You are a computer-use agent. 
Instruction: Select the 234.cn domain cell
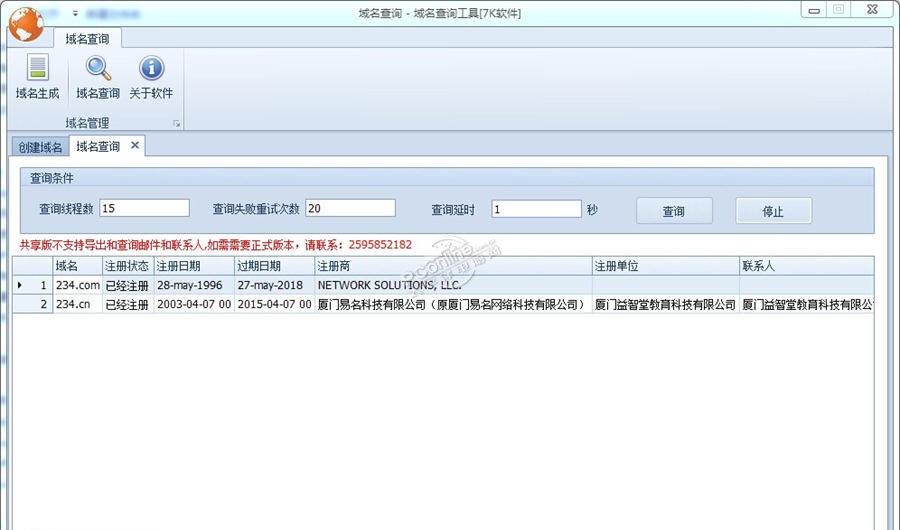pos(77,304)
